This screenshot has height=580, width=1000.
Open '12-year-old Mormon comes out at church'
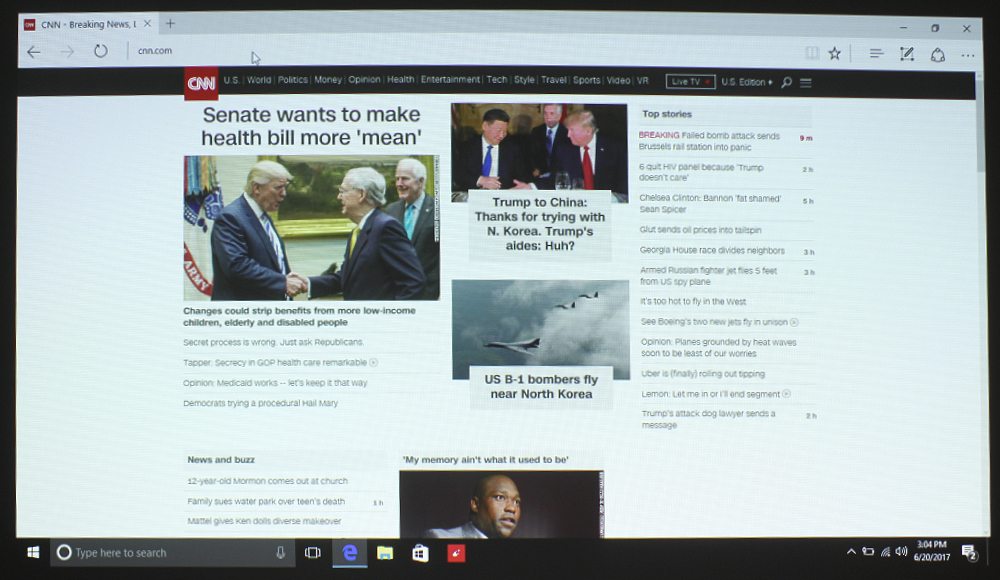coord(268,481)
